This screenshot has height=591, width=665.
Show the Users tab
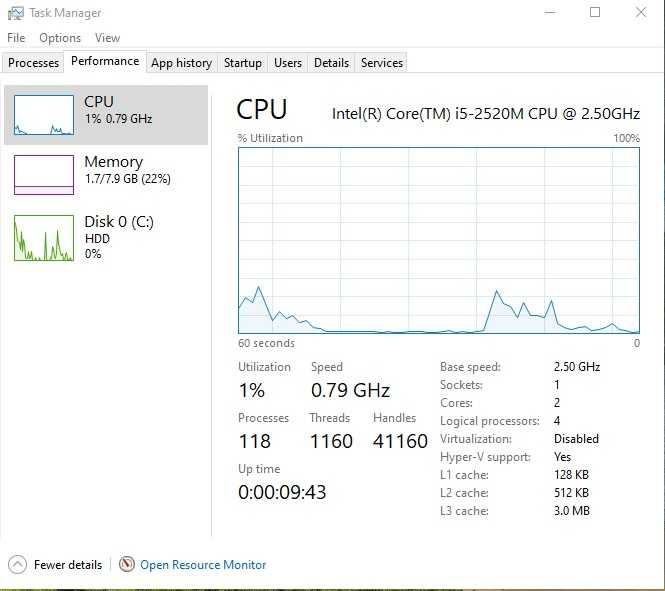(x=288, y=63)
